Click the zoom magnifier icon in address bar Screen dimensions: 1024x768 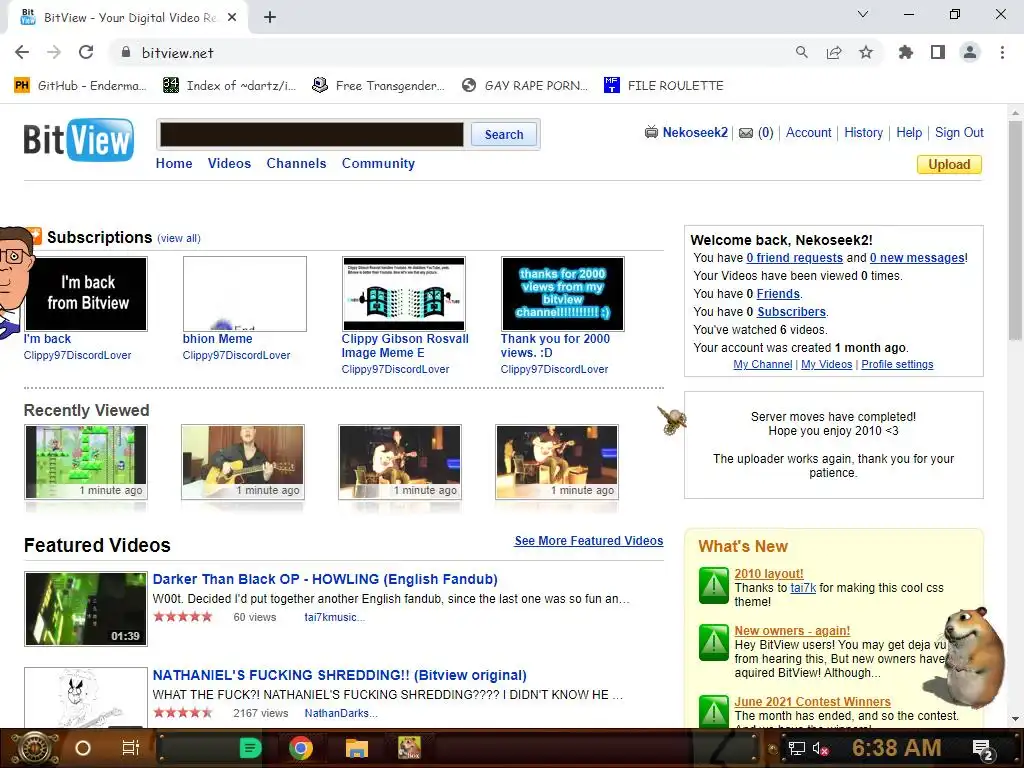pos(802,53)
